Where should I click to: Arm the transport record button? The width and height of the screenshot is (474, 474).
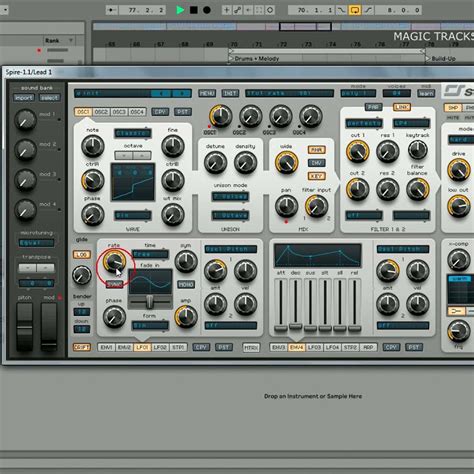207,10
